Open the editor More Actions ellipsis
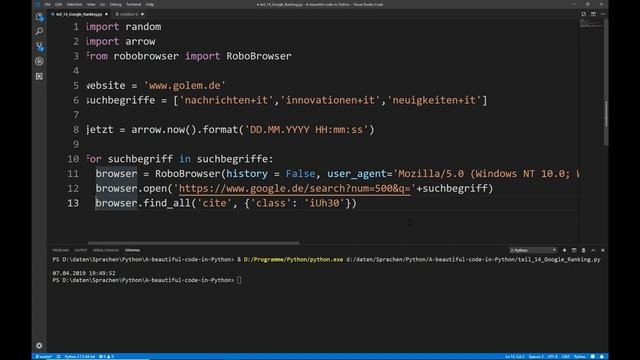 [x=603, y=14]
